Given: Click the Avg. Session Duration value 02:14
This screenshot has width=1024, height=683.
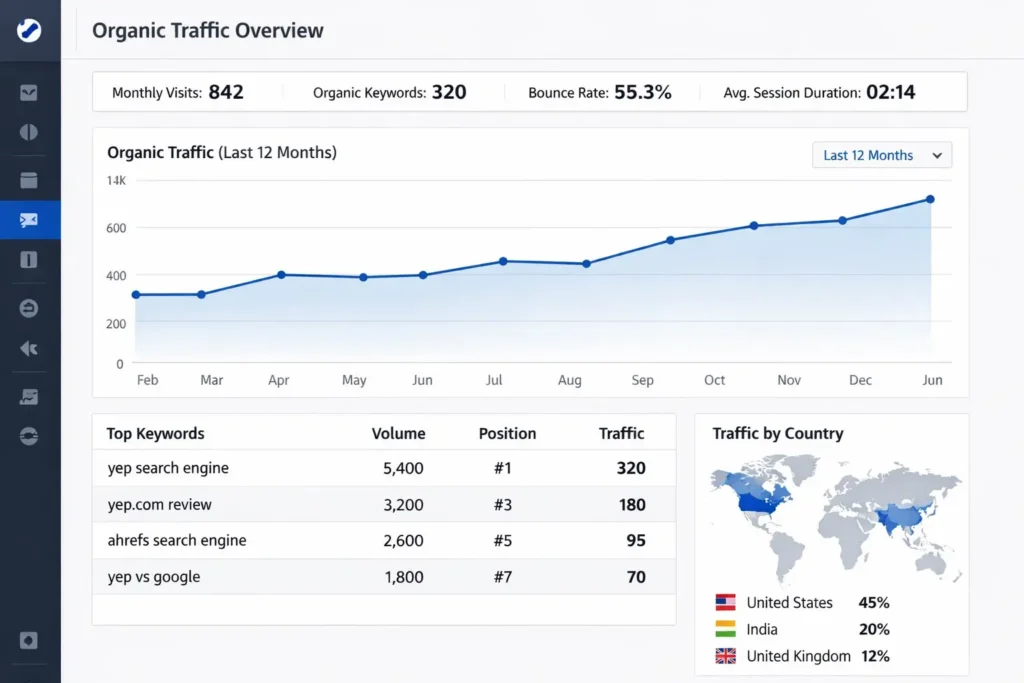Looking at the screenshot, I should click(891, 92).
